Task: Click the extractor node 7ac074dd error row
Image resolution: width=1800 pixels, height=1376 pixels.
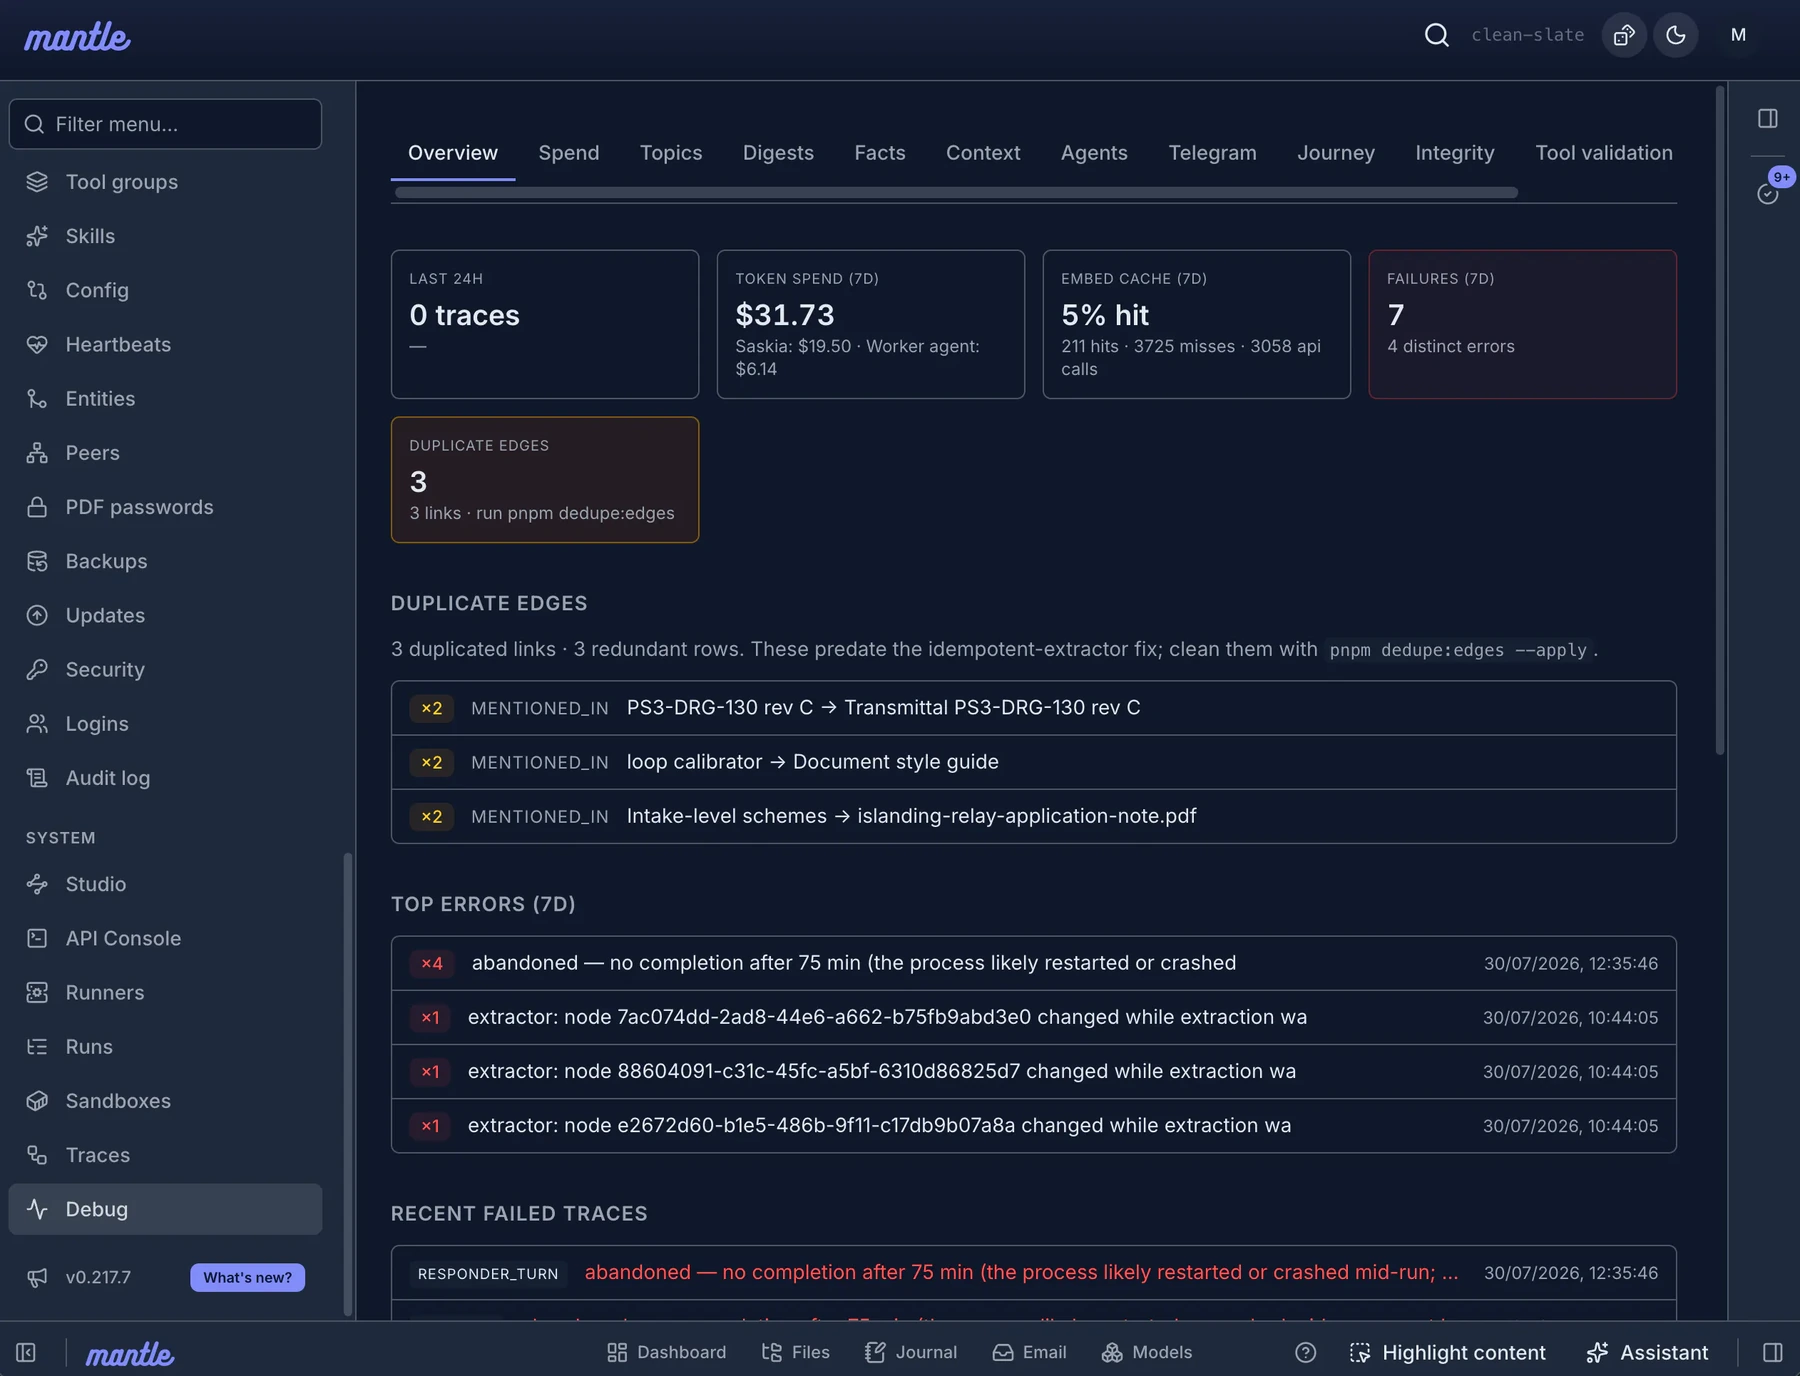Action: point(1033,1017)
